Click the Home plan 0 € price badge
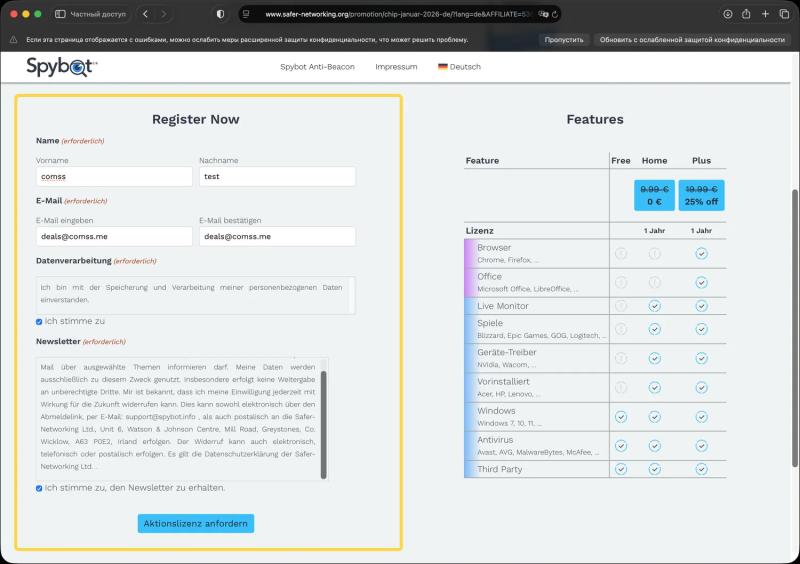This screenshot has width=800, height=564. [654, 195]
